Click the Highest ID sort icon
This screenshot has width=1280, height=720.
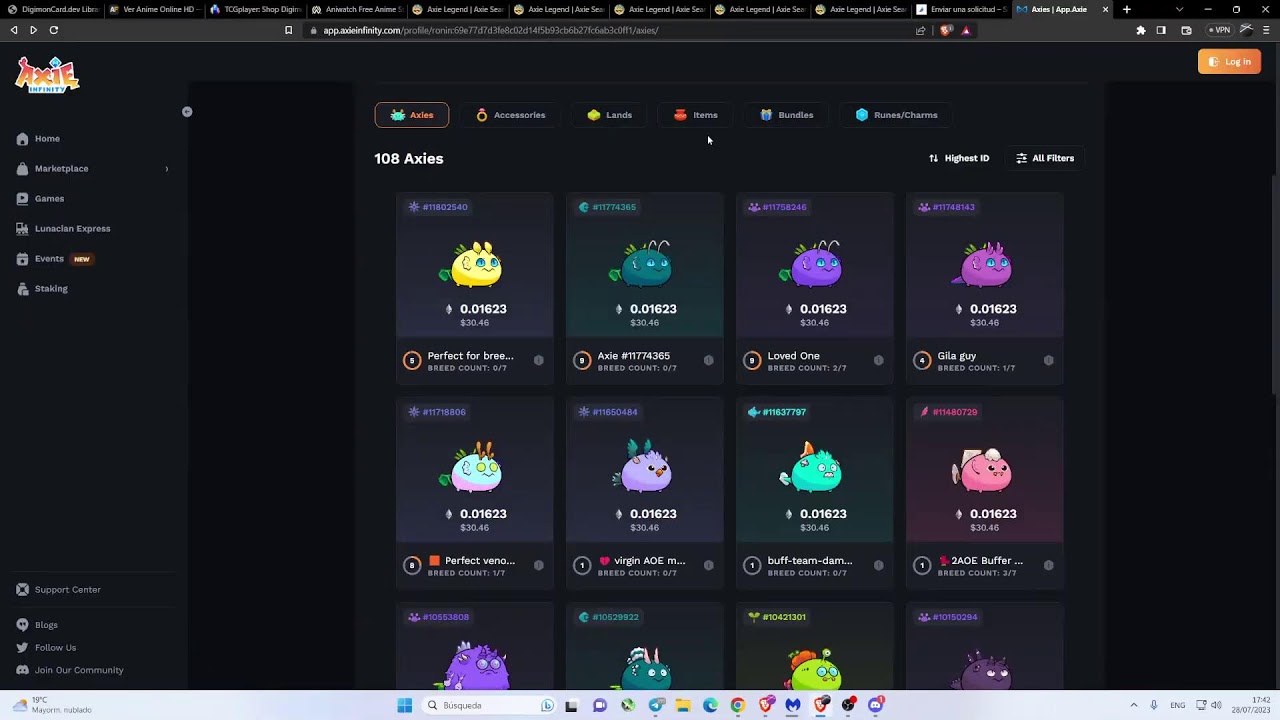click(934, 158)
